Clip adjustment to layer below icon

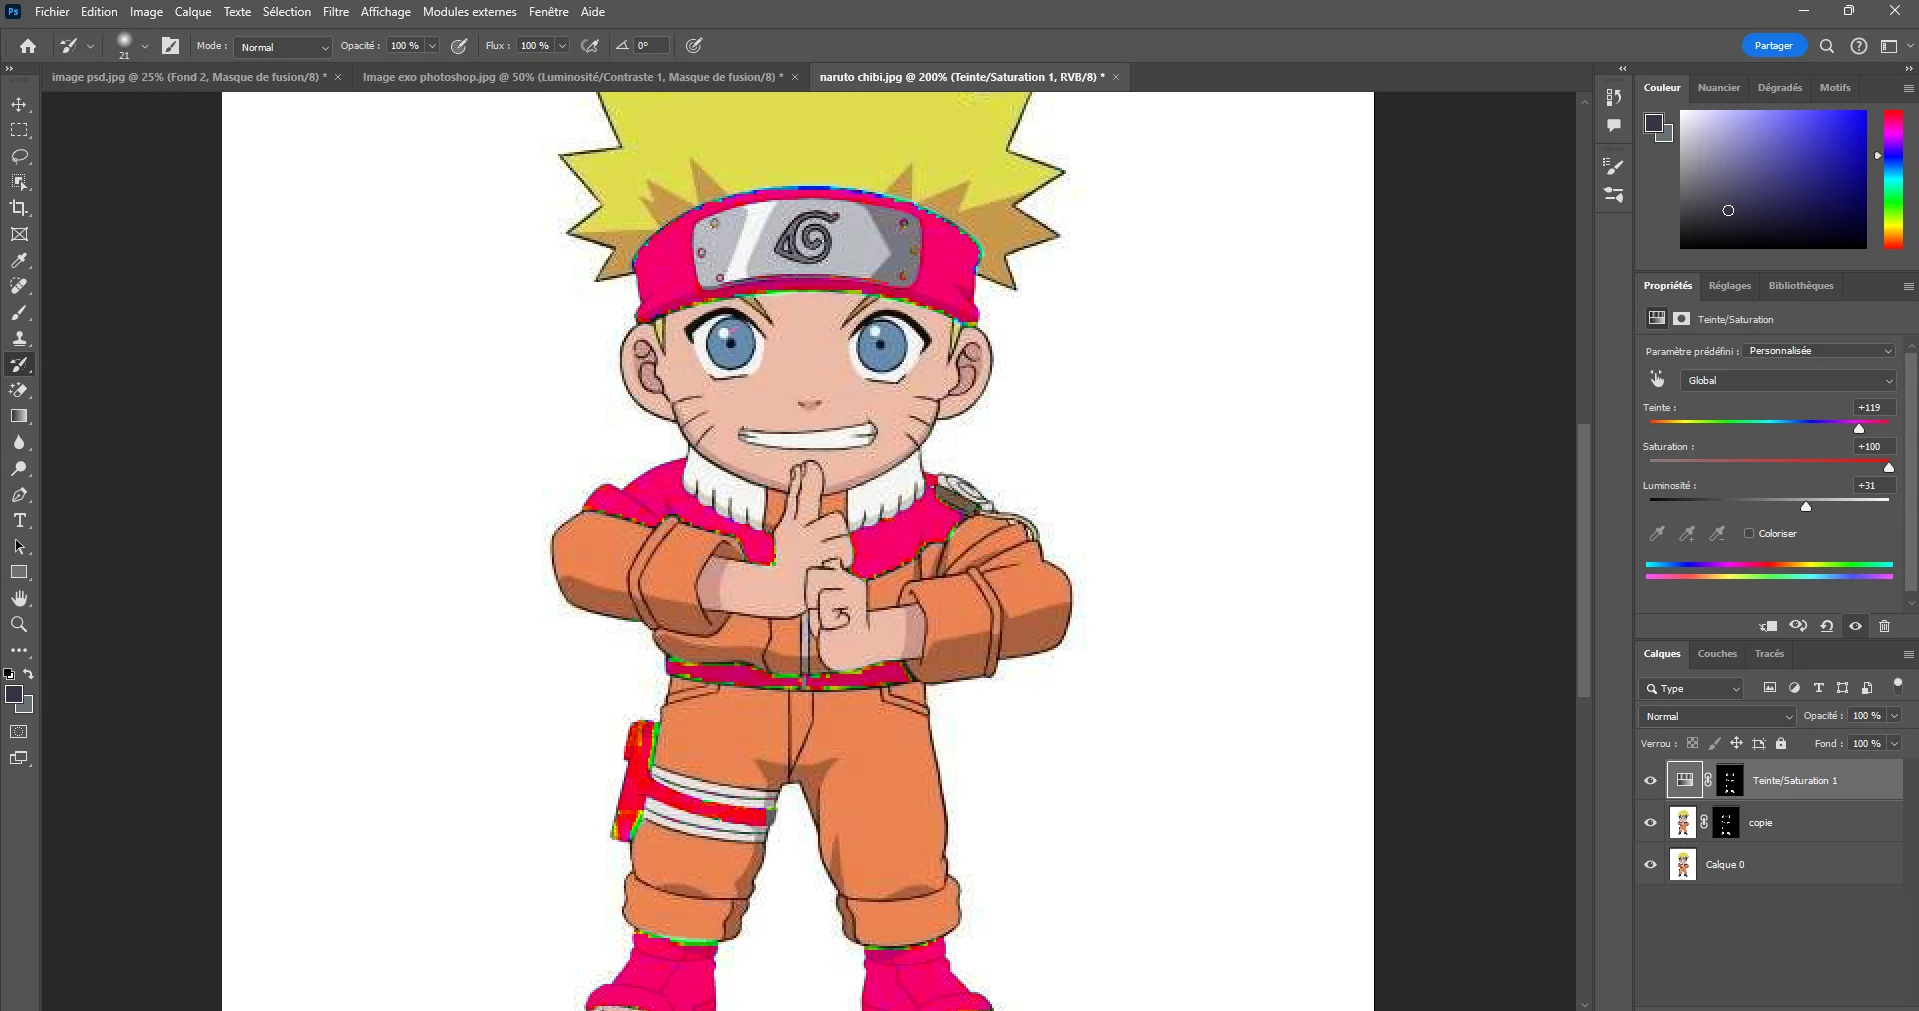tap(1768, 626)
